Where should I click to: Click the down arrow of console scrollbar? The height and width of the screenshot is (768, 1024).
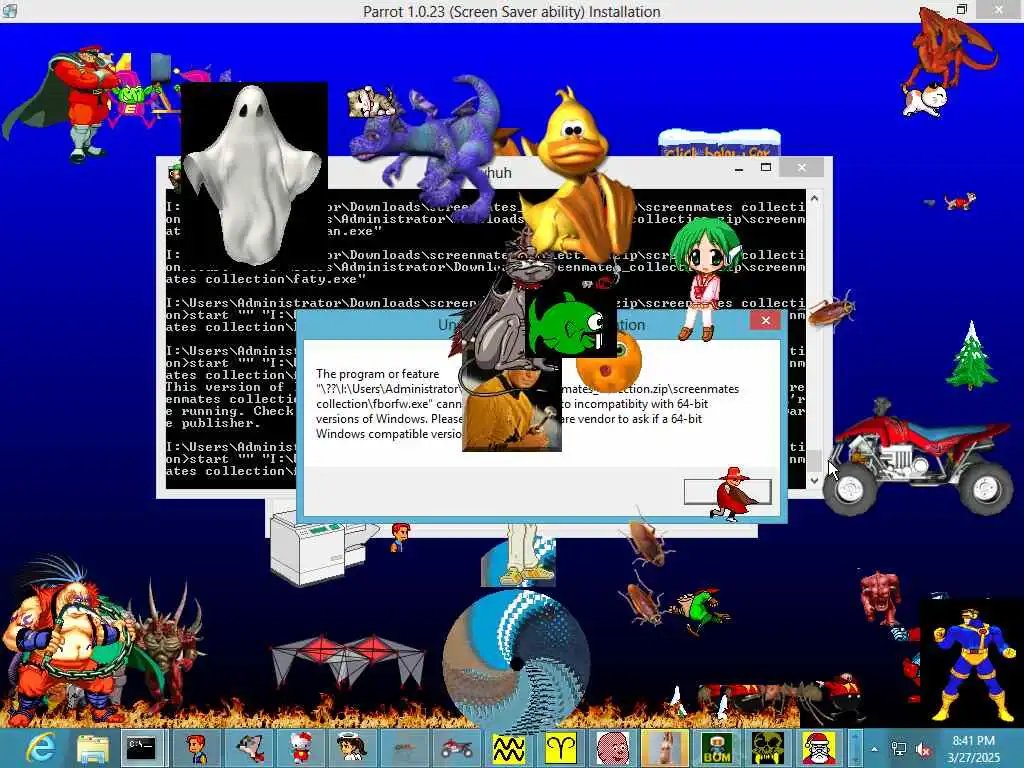[814, 480]
